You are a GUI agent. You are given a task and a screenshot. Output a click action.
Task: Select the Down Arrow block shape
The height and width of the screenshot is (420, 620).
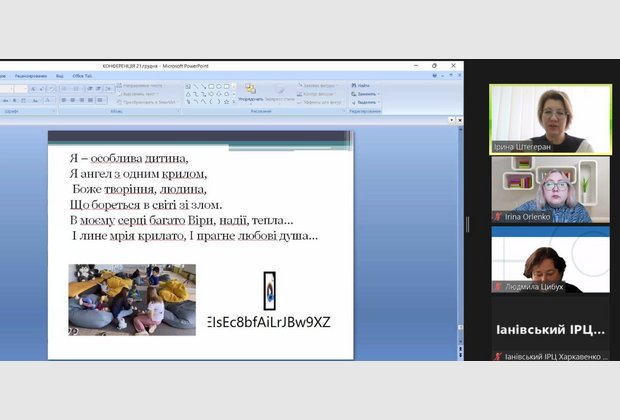219,94
